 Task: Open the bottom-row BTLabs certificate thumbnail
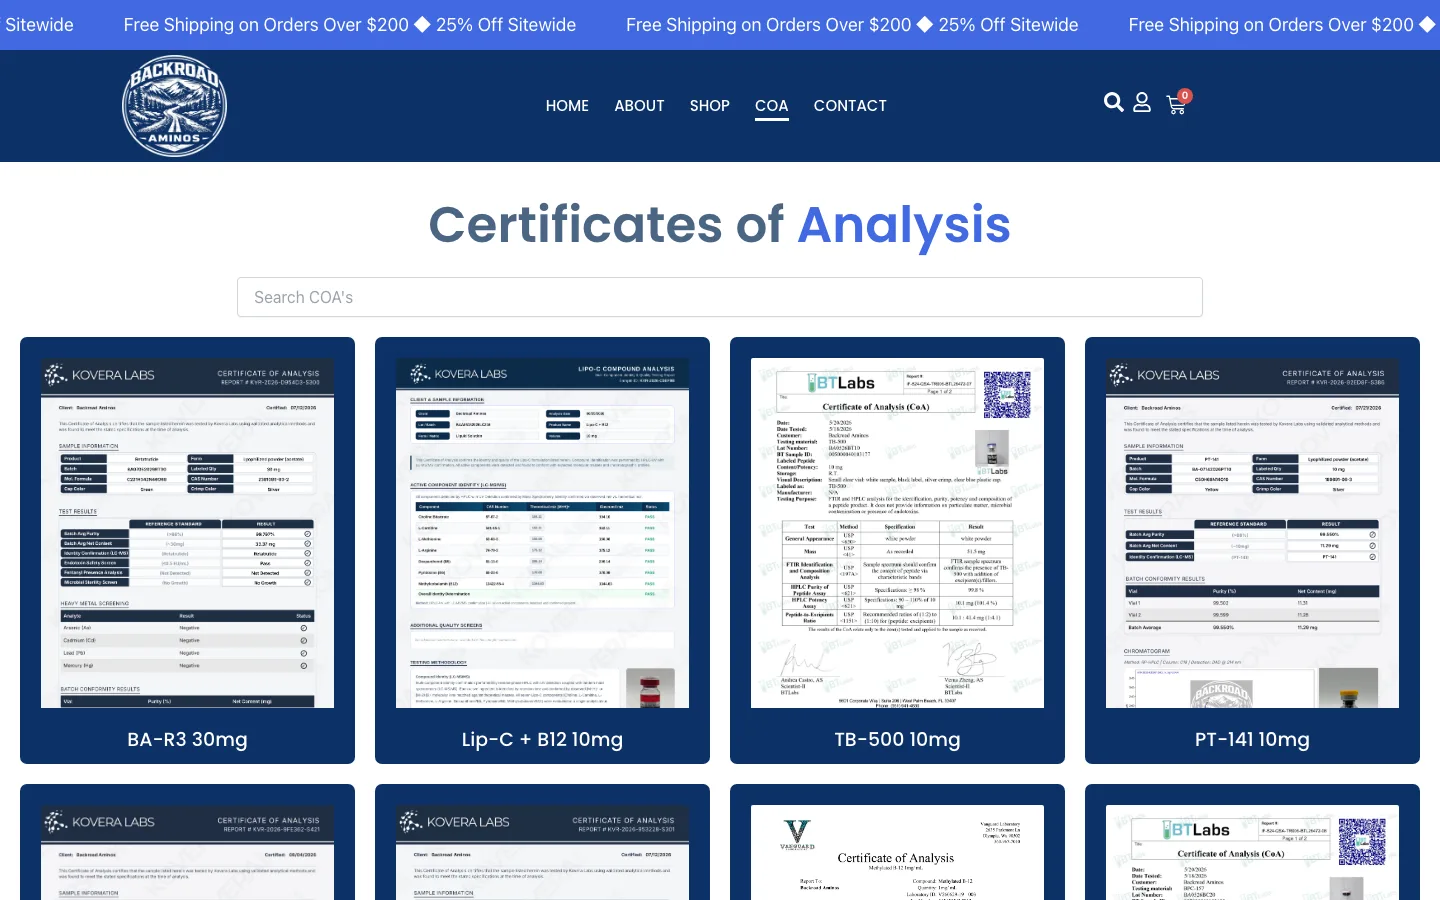1252,852
